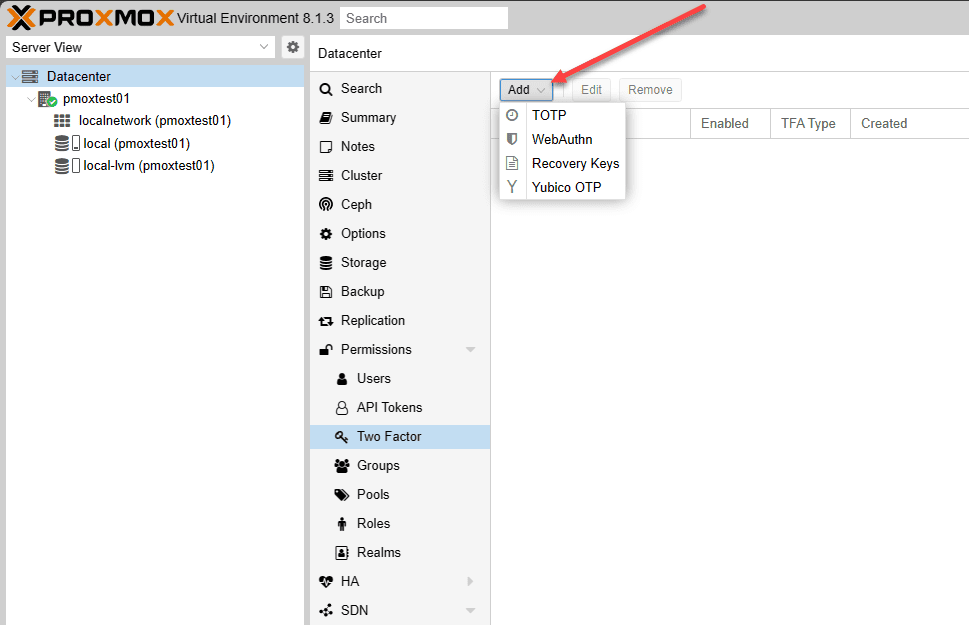Click the gear icon beside Server View

point(293,47)
